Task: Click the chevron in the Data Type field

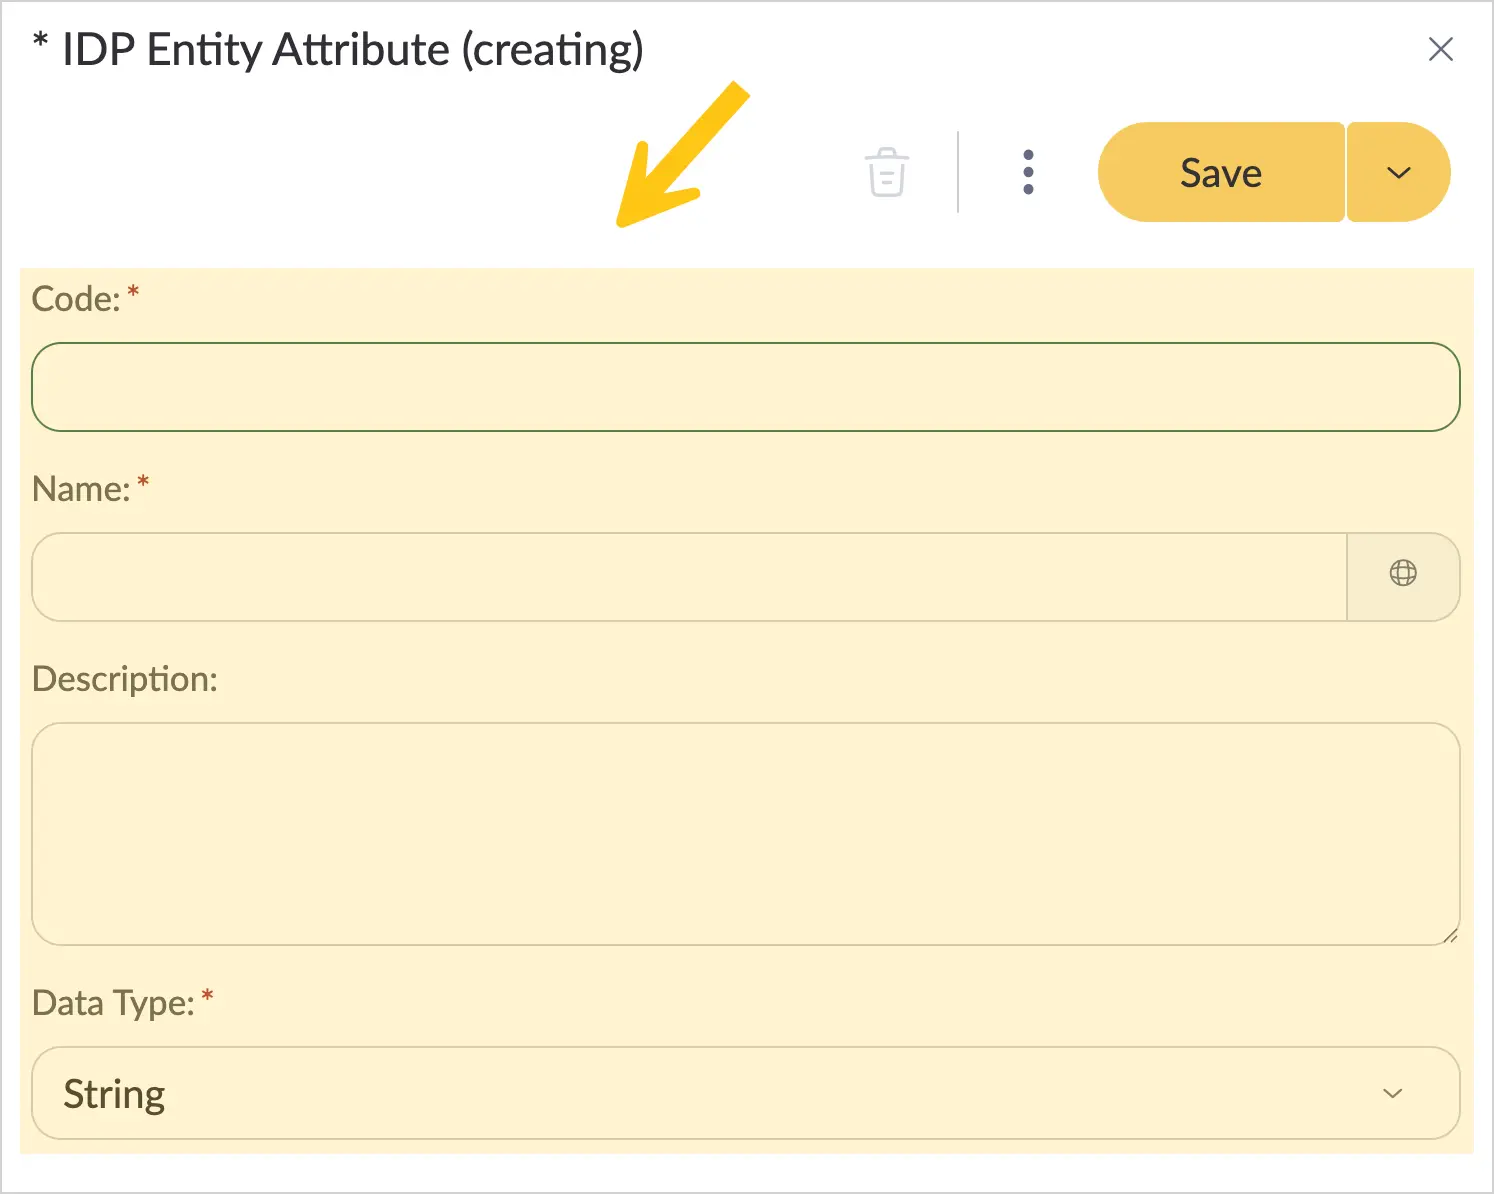Action: pyautogui.click(x=1392, y=1093)
